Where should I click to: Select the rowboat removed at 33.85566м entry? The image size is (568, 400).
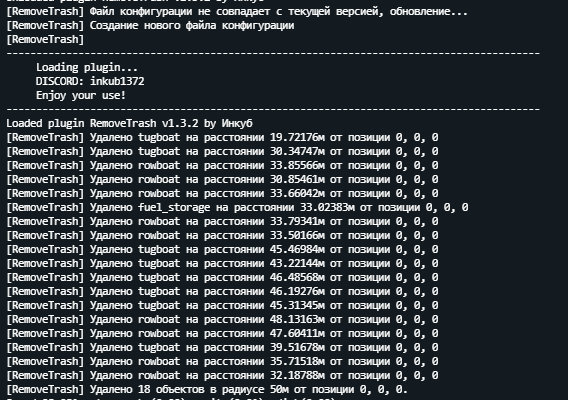pos(222,166)
